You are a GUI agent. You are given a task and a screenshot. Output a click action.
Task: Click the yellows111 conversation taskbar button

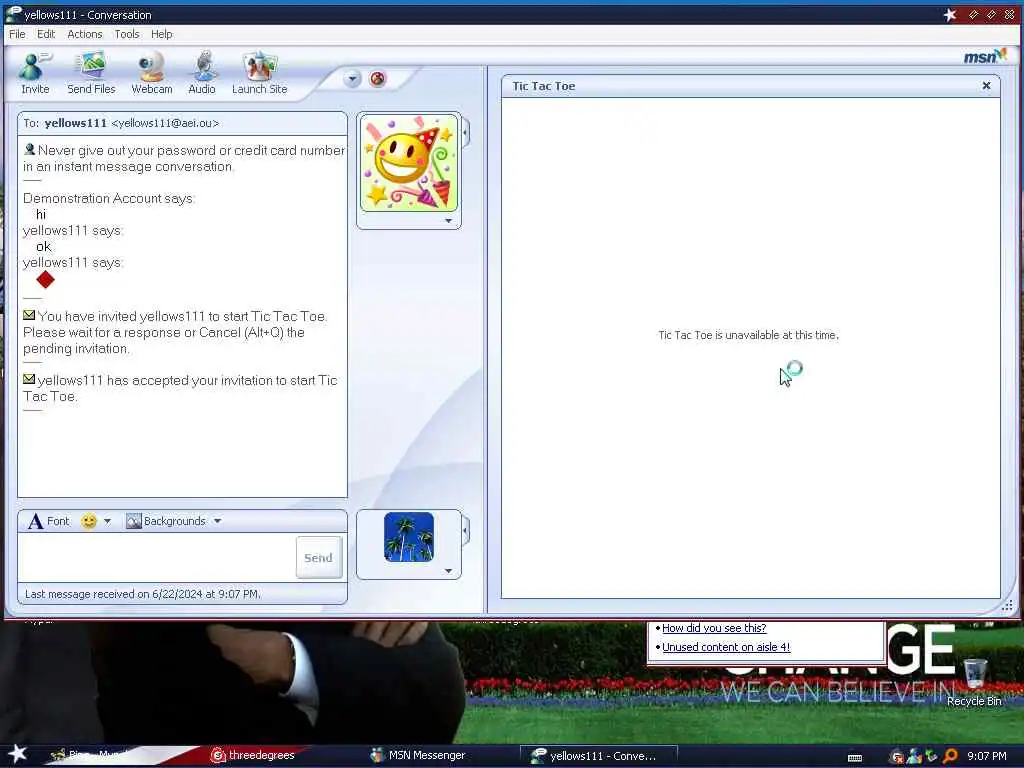(598, 756)
